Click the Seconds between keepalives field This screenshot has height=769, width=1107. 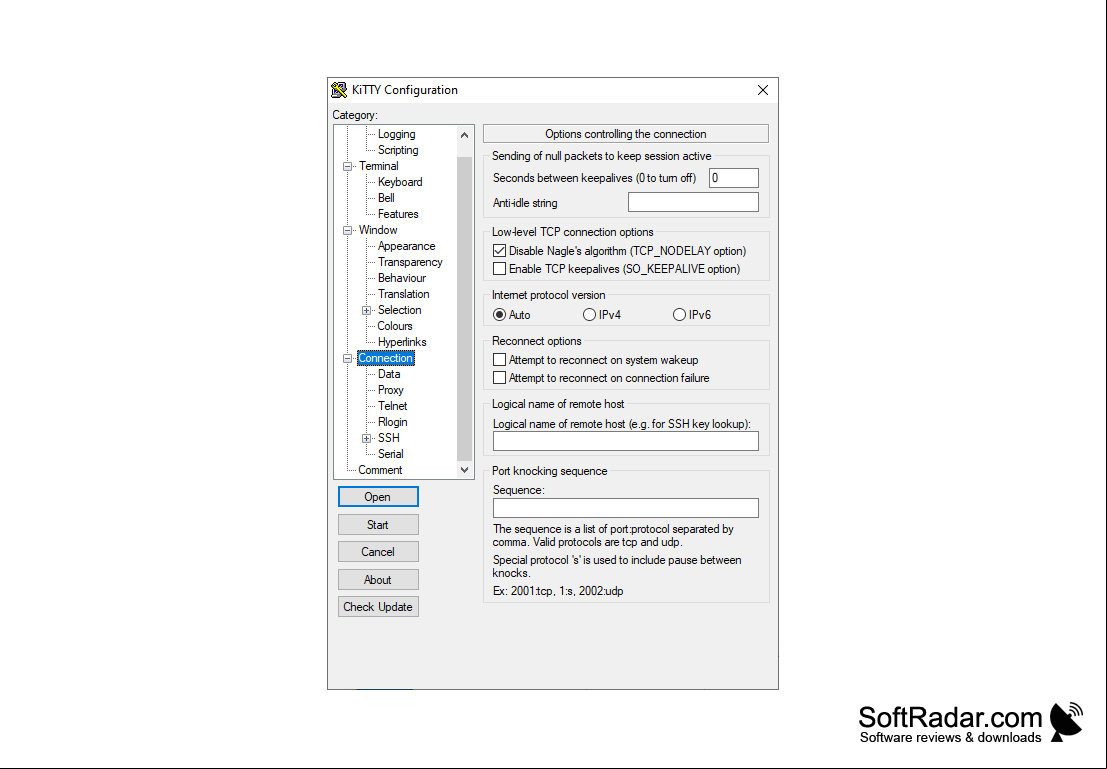tap(734, 178)
